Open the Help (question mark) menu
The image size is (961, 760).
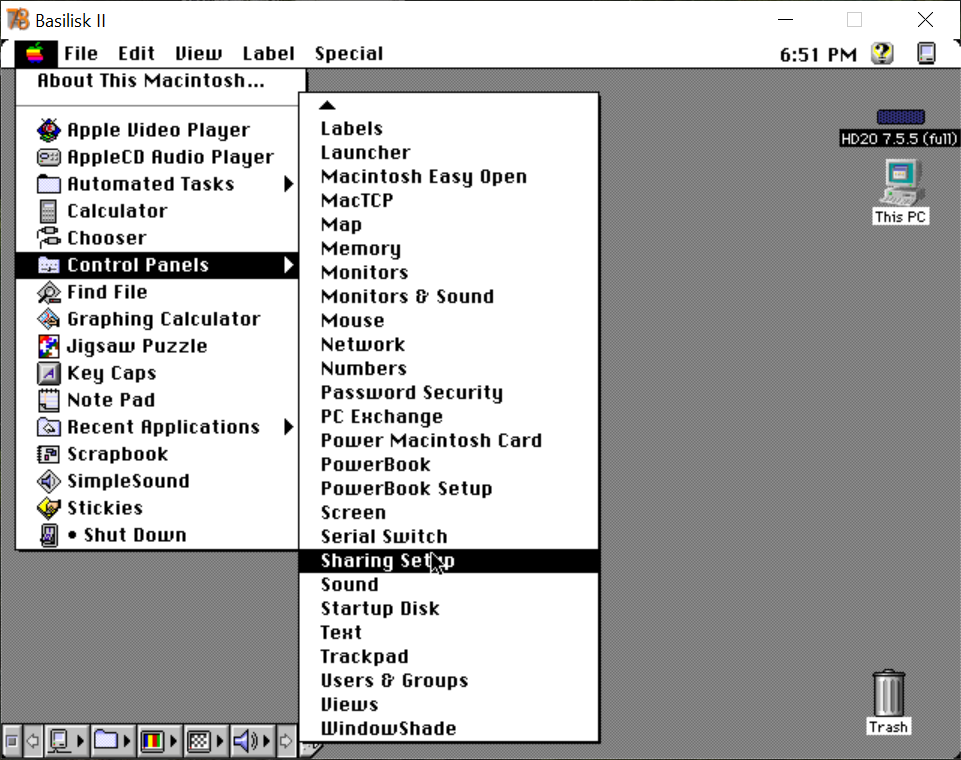click(x=882, y=54)
